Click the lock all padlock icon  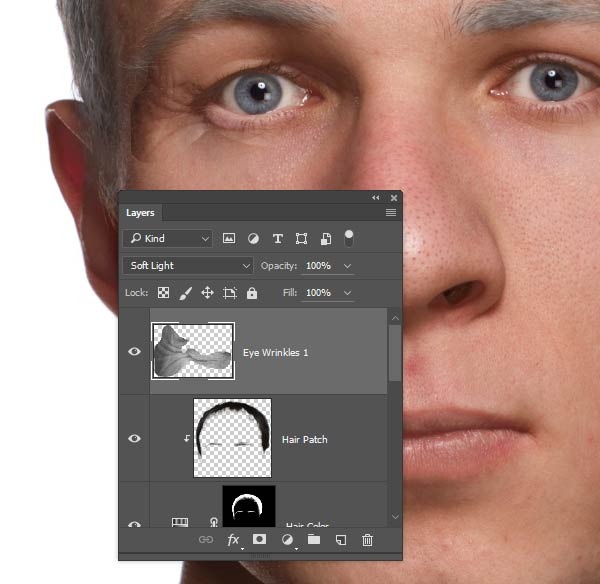251,293
